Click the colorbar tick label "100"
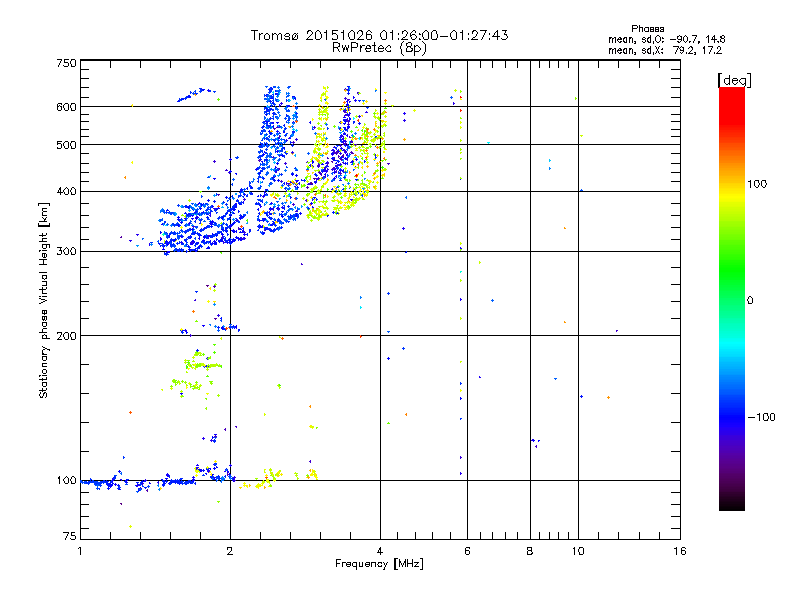 [757, 184]
